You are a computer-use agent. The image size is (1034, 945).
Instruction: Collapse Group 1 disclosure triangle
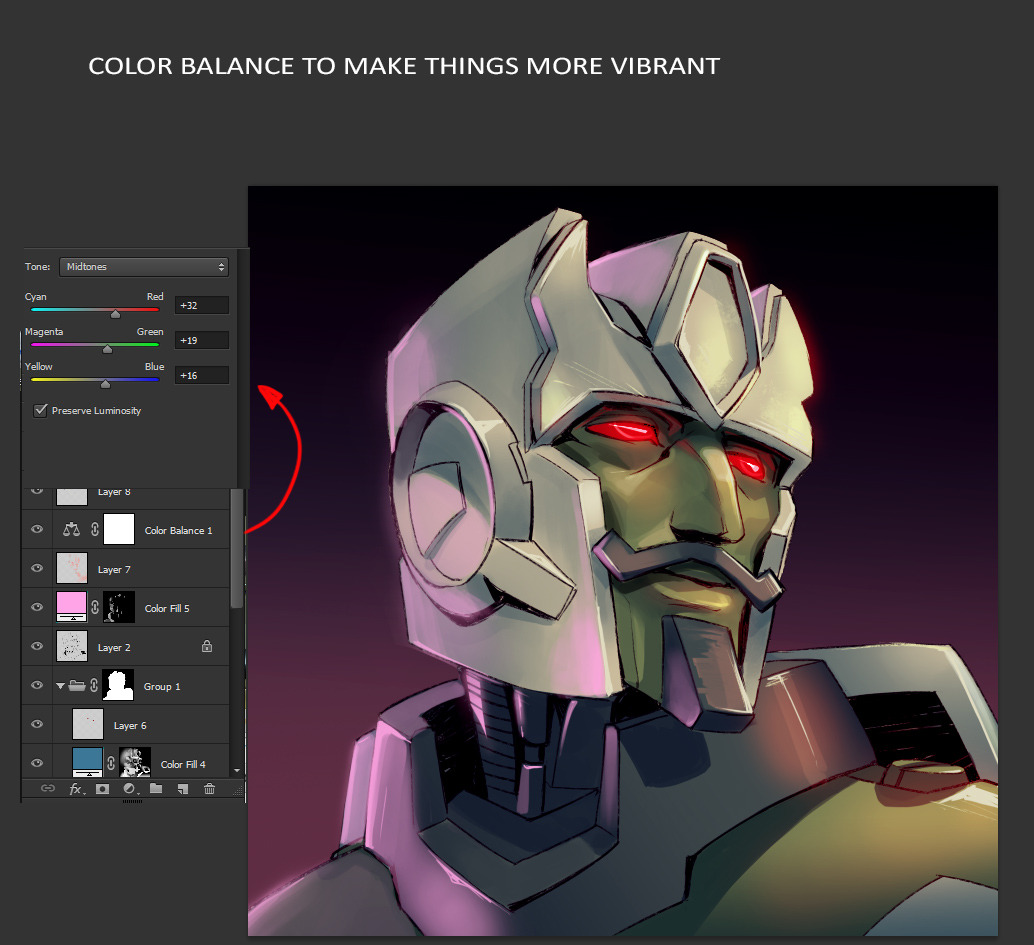[x=61, y=686]
